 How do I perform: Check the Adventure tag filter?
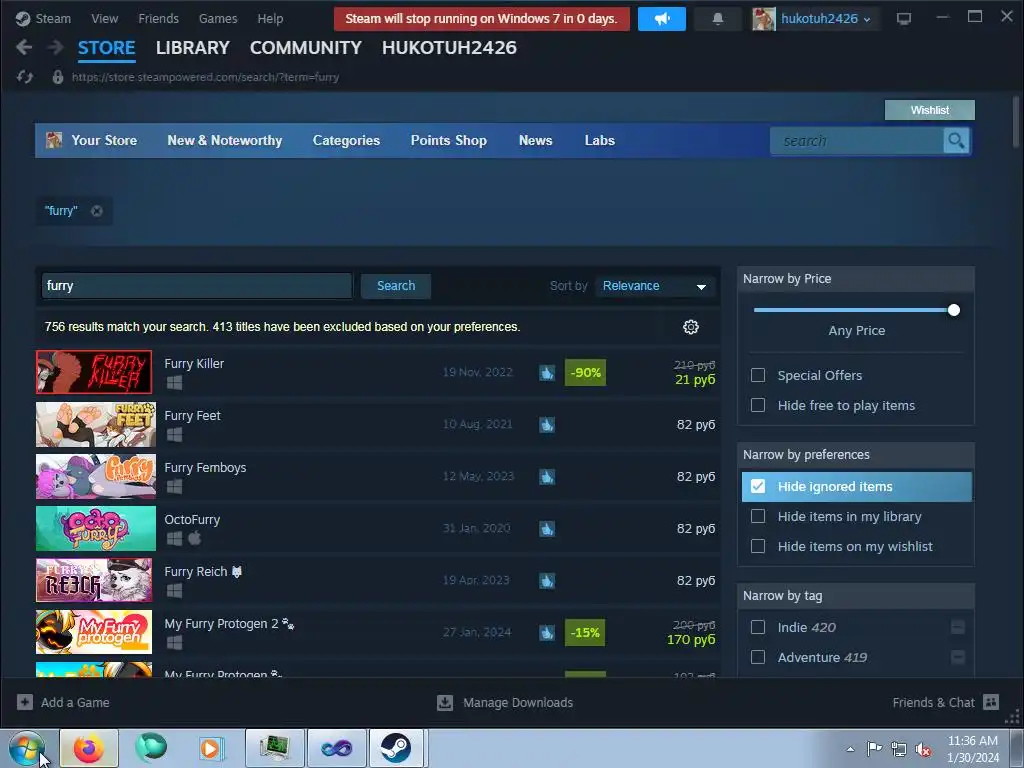(x=758, y=658)
